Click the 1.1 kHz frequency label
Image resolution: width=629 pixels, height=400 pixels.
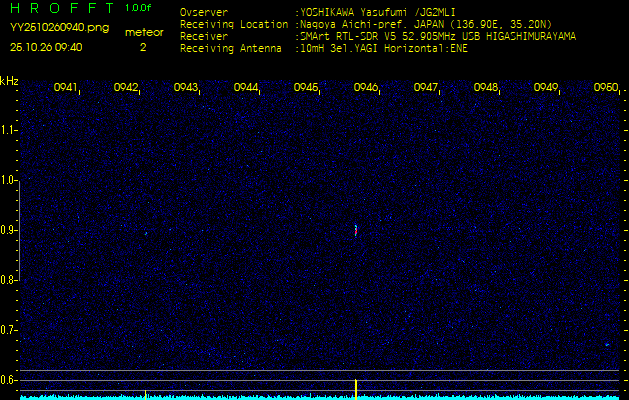[9, 130]
